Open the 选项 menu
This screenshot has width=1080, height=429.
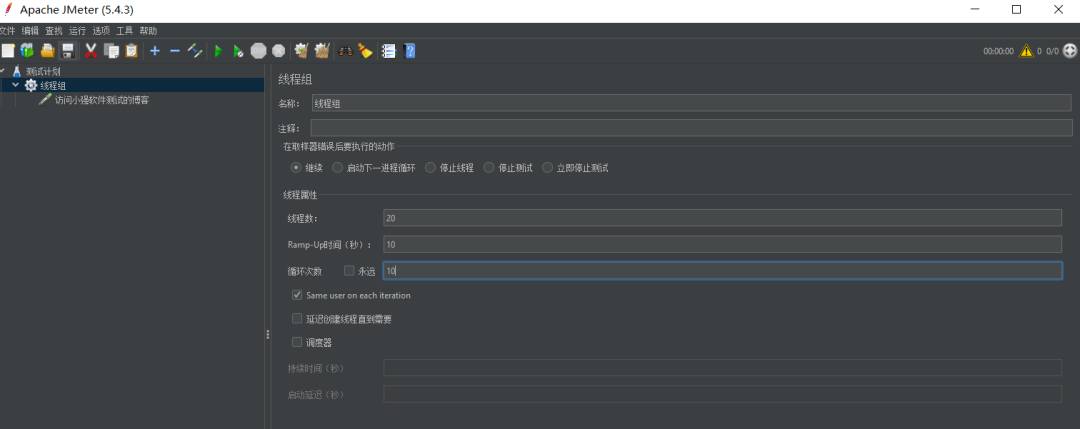101,30
